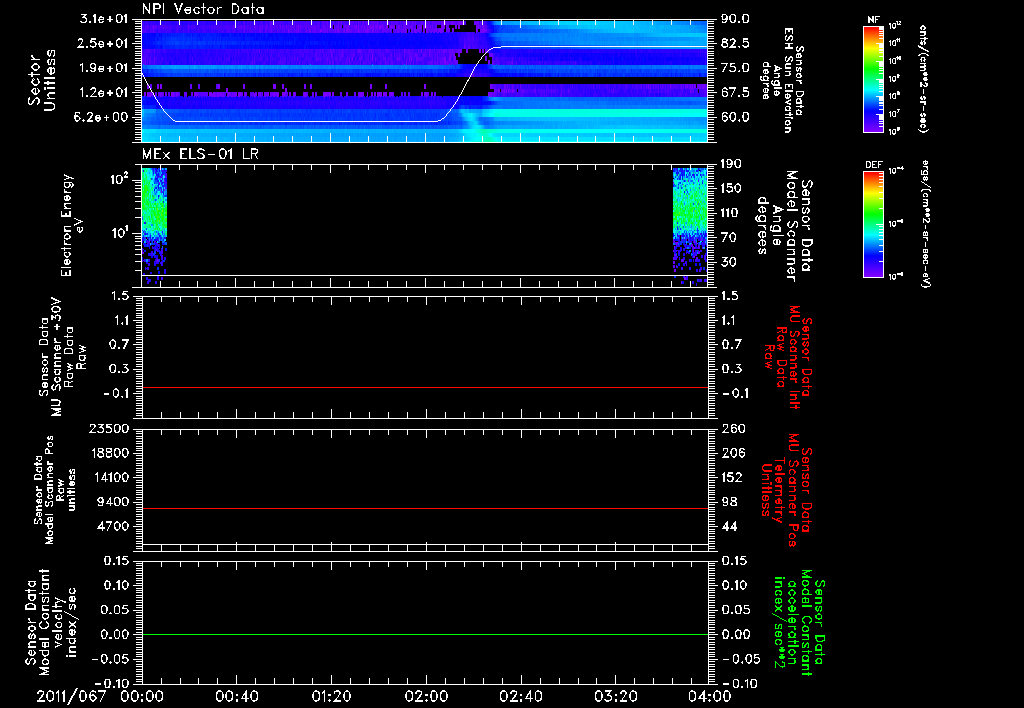Click the 18800 scanner position tick label
This screenshot has width=1024, height=708.
(x=109, y=453)
